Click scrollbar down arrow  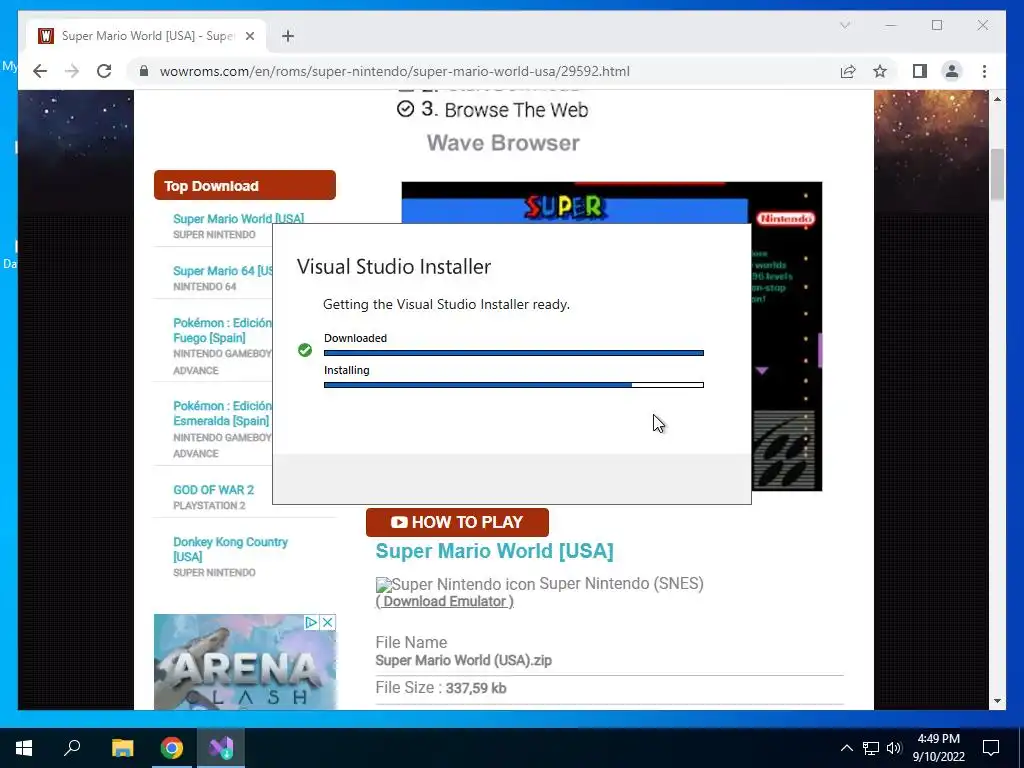(x=997, y=701)
